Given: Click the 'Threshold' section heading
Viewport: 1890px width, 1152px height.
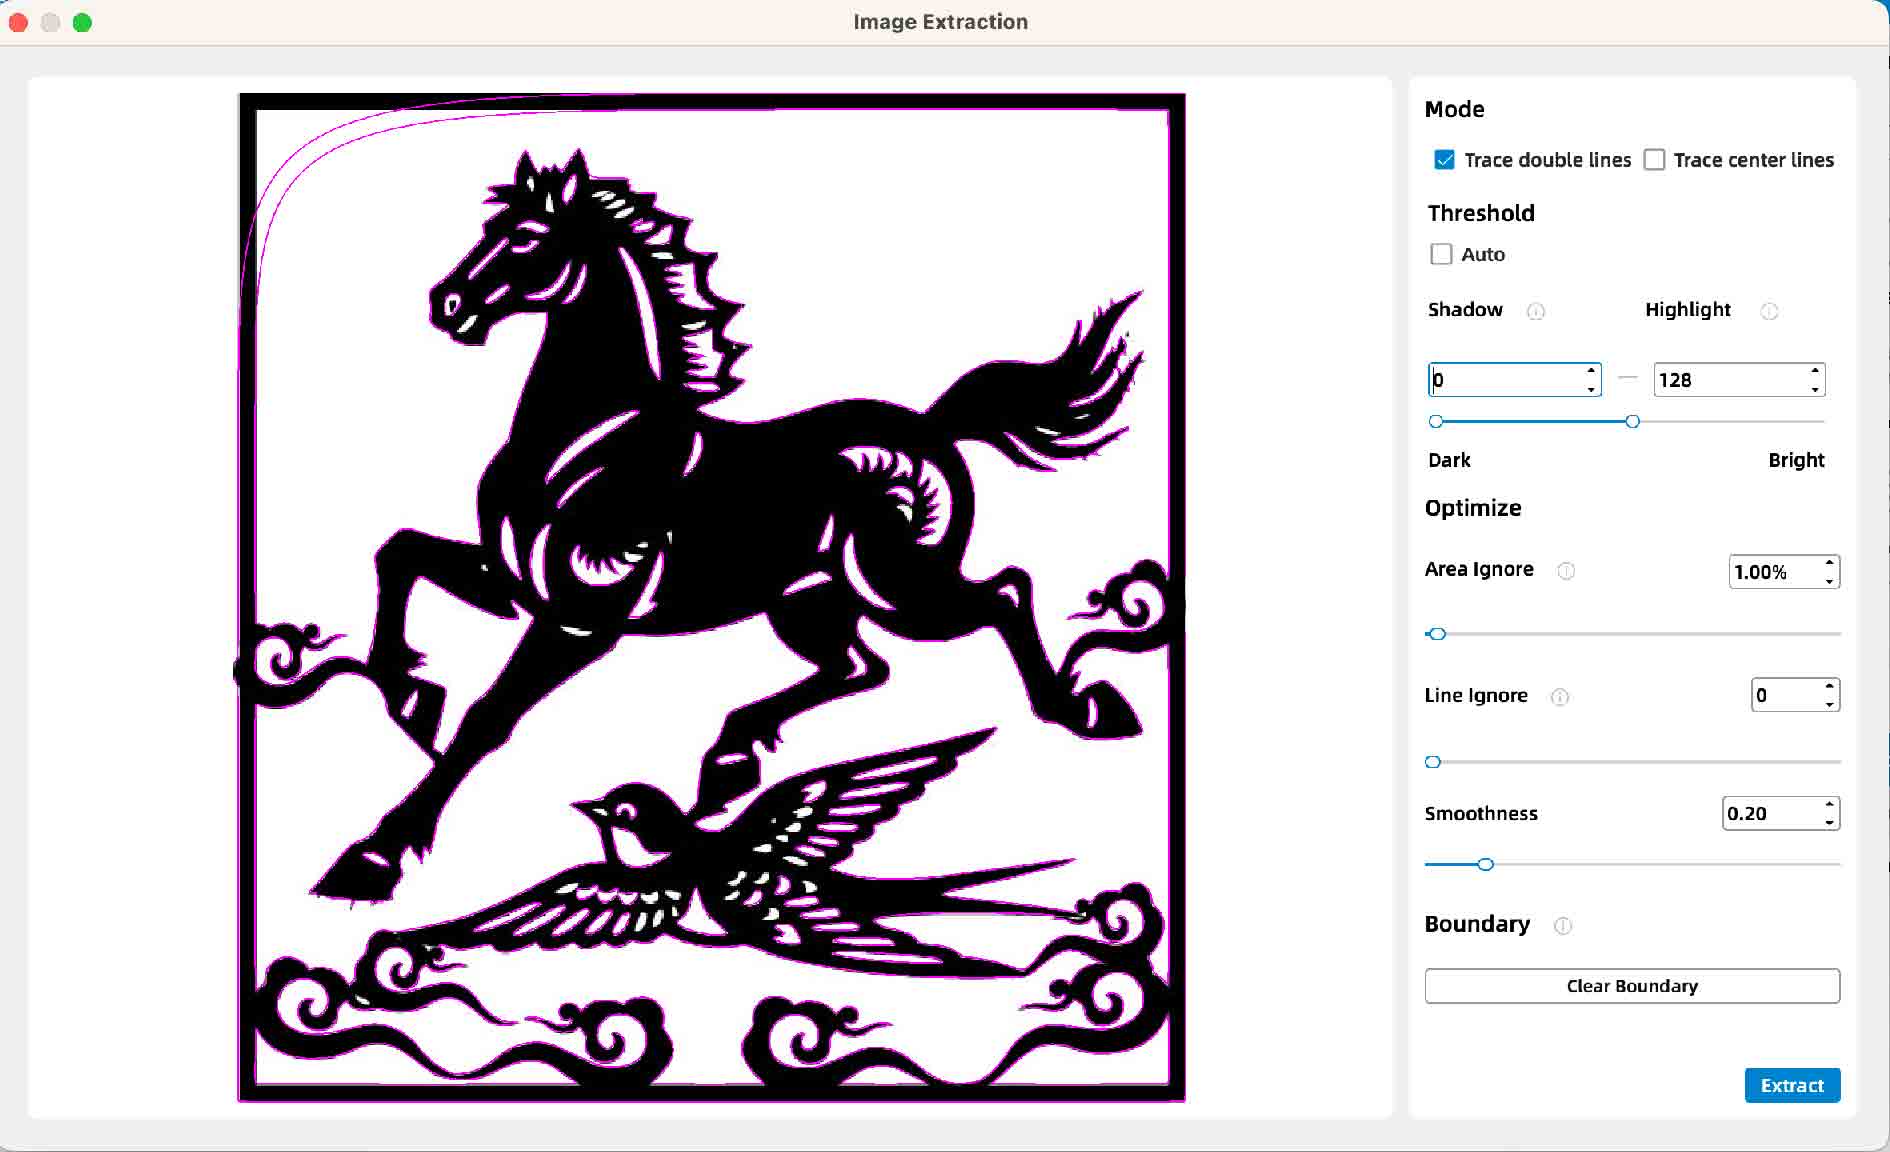Looking at the screenshot, I should coord(1481,213).
